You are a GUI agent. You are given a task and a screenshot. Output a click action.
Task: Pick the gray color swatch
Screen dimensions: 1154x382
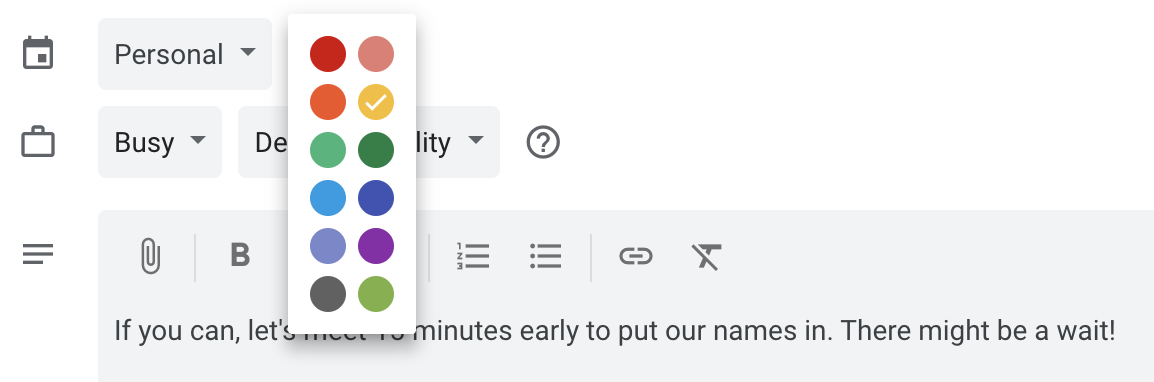pyautogui.click(x=328, y=294)
